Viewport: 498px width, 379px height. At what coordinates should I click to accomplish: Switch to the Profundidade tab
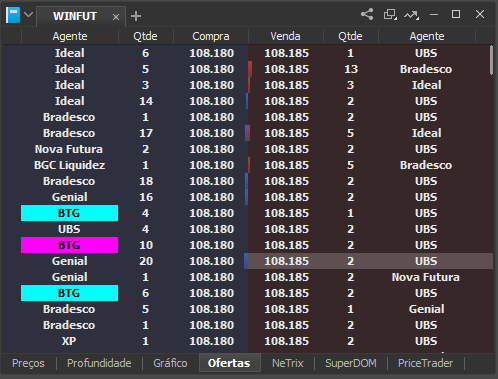coord(99,363)
